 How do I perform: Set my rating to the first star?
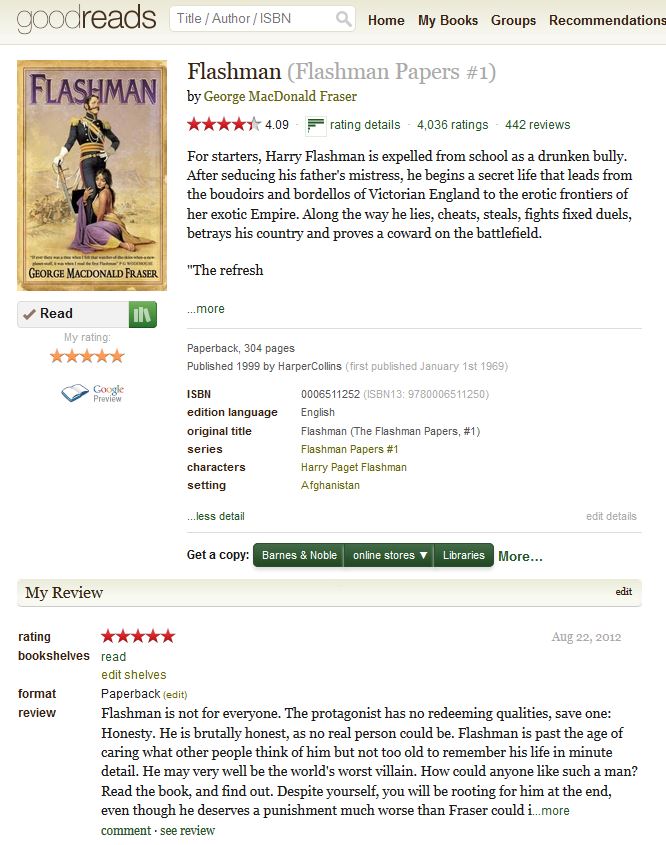tap(57, 356)
